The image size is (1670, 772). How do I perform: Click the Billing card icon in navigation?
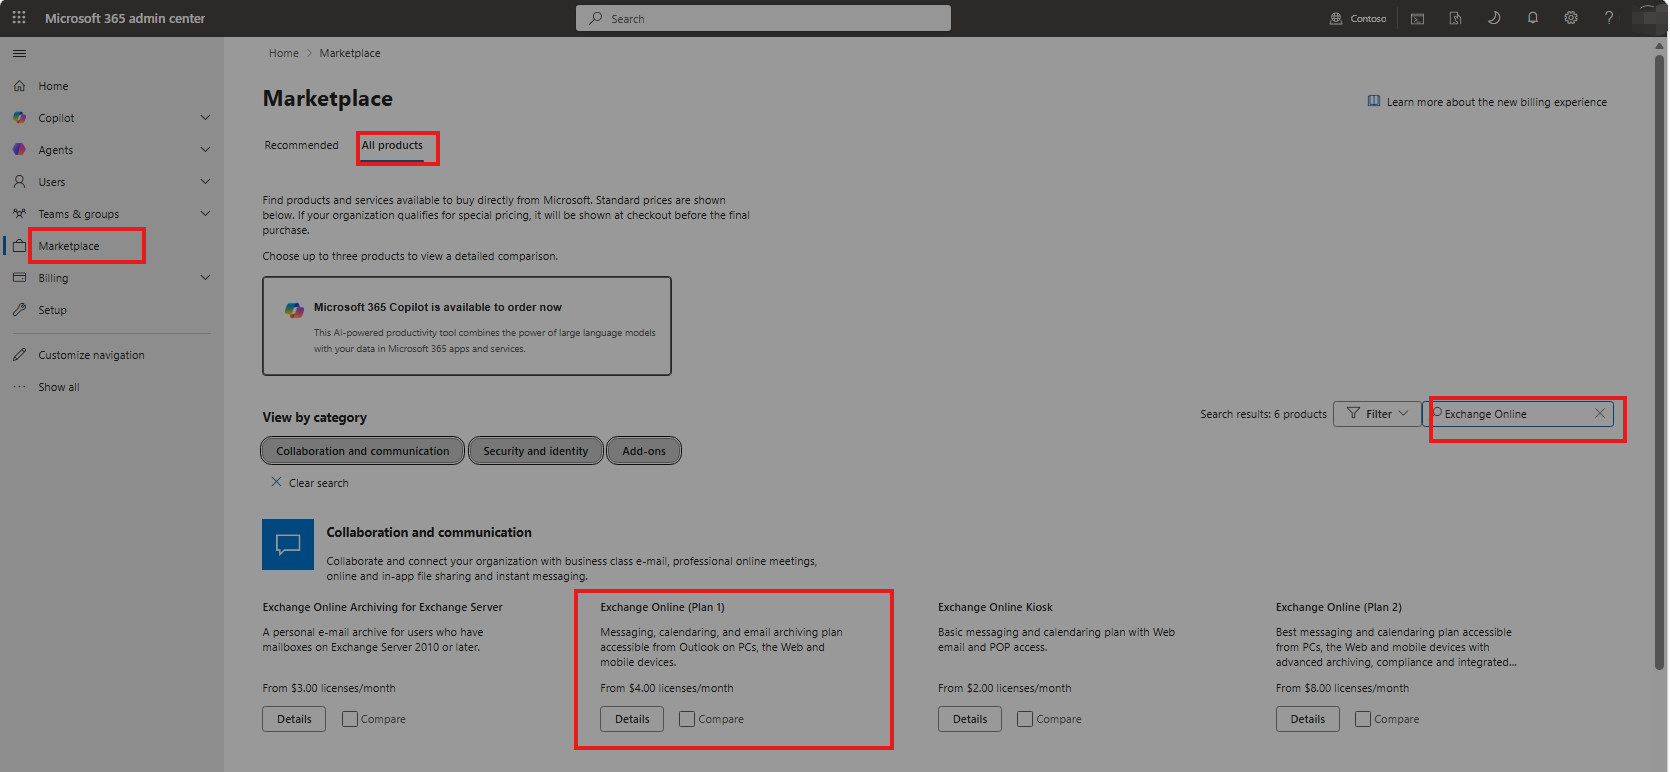19,278
